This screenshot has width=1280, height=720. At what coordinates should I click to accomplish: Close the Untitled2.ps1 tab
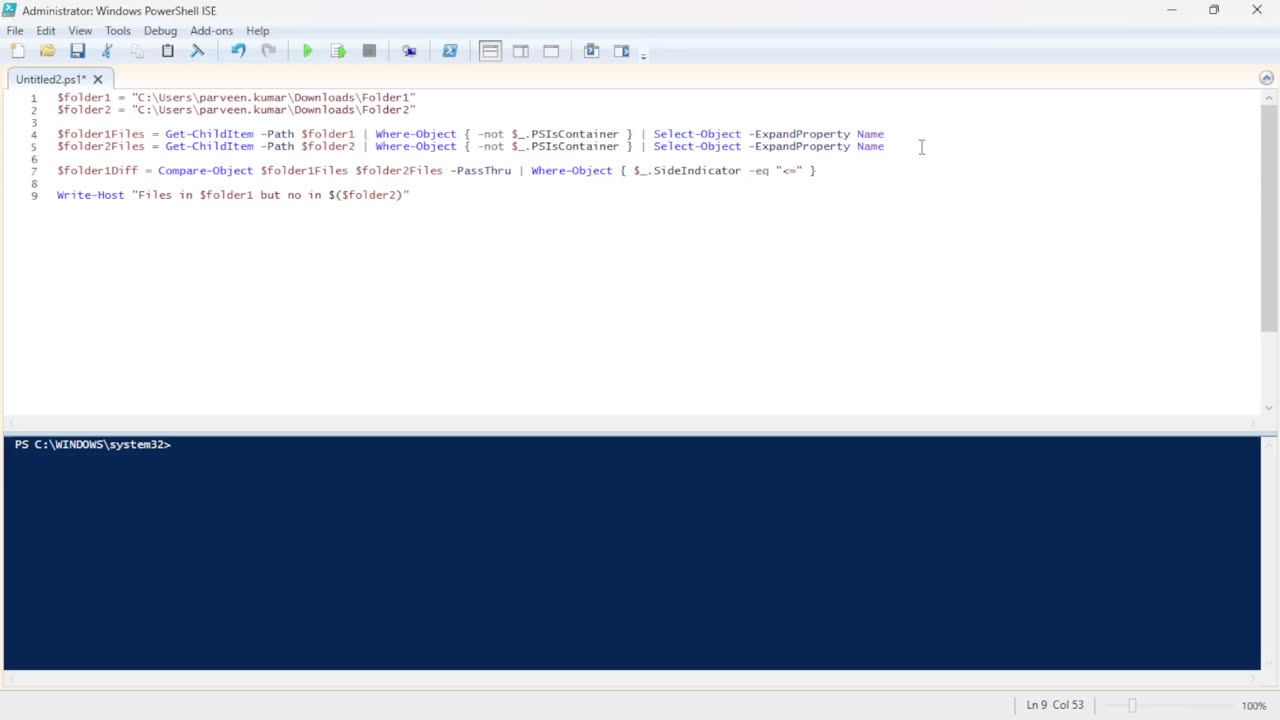(98, 79)
